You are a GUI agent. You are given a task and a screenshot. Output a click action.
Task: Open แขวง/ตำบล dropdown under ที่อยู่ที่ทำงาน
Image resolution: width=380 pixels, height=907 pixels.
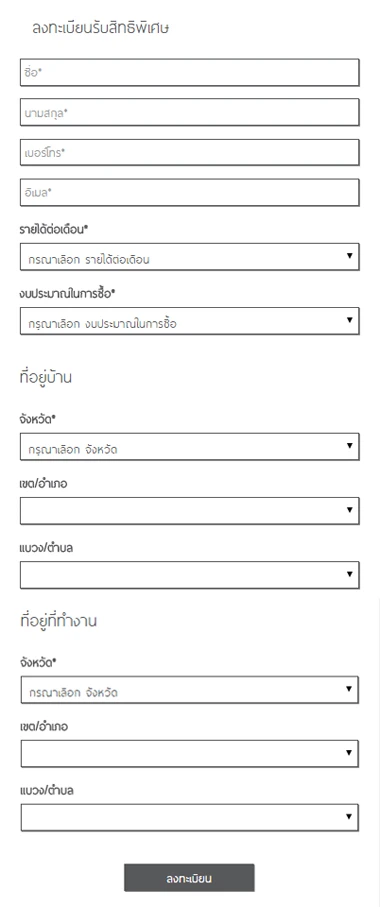(x=190, y=817)
